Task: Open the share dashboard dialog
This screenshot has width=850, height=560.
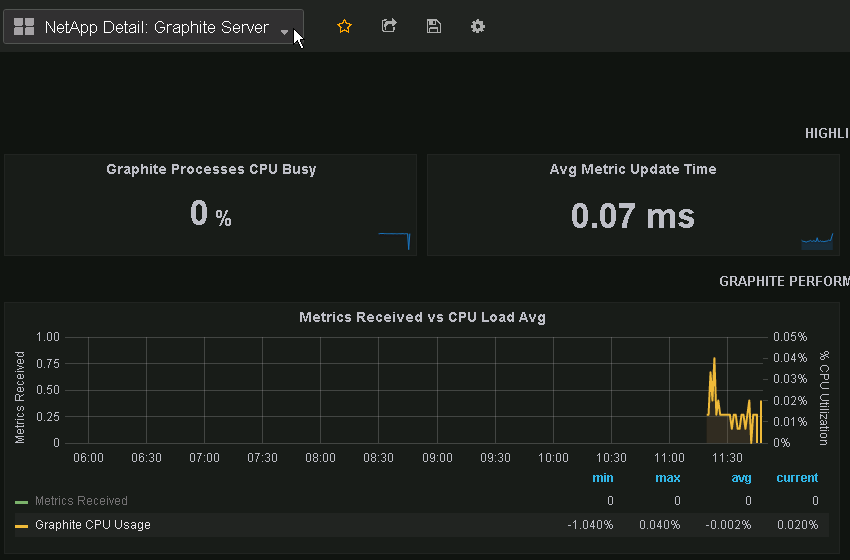Action: point(389,27)
